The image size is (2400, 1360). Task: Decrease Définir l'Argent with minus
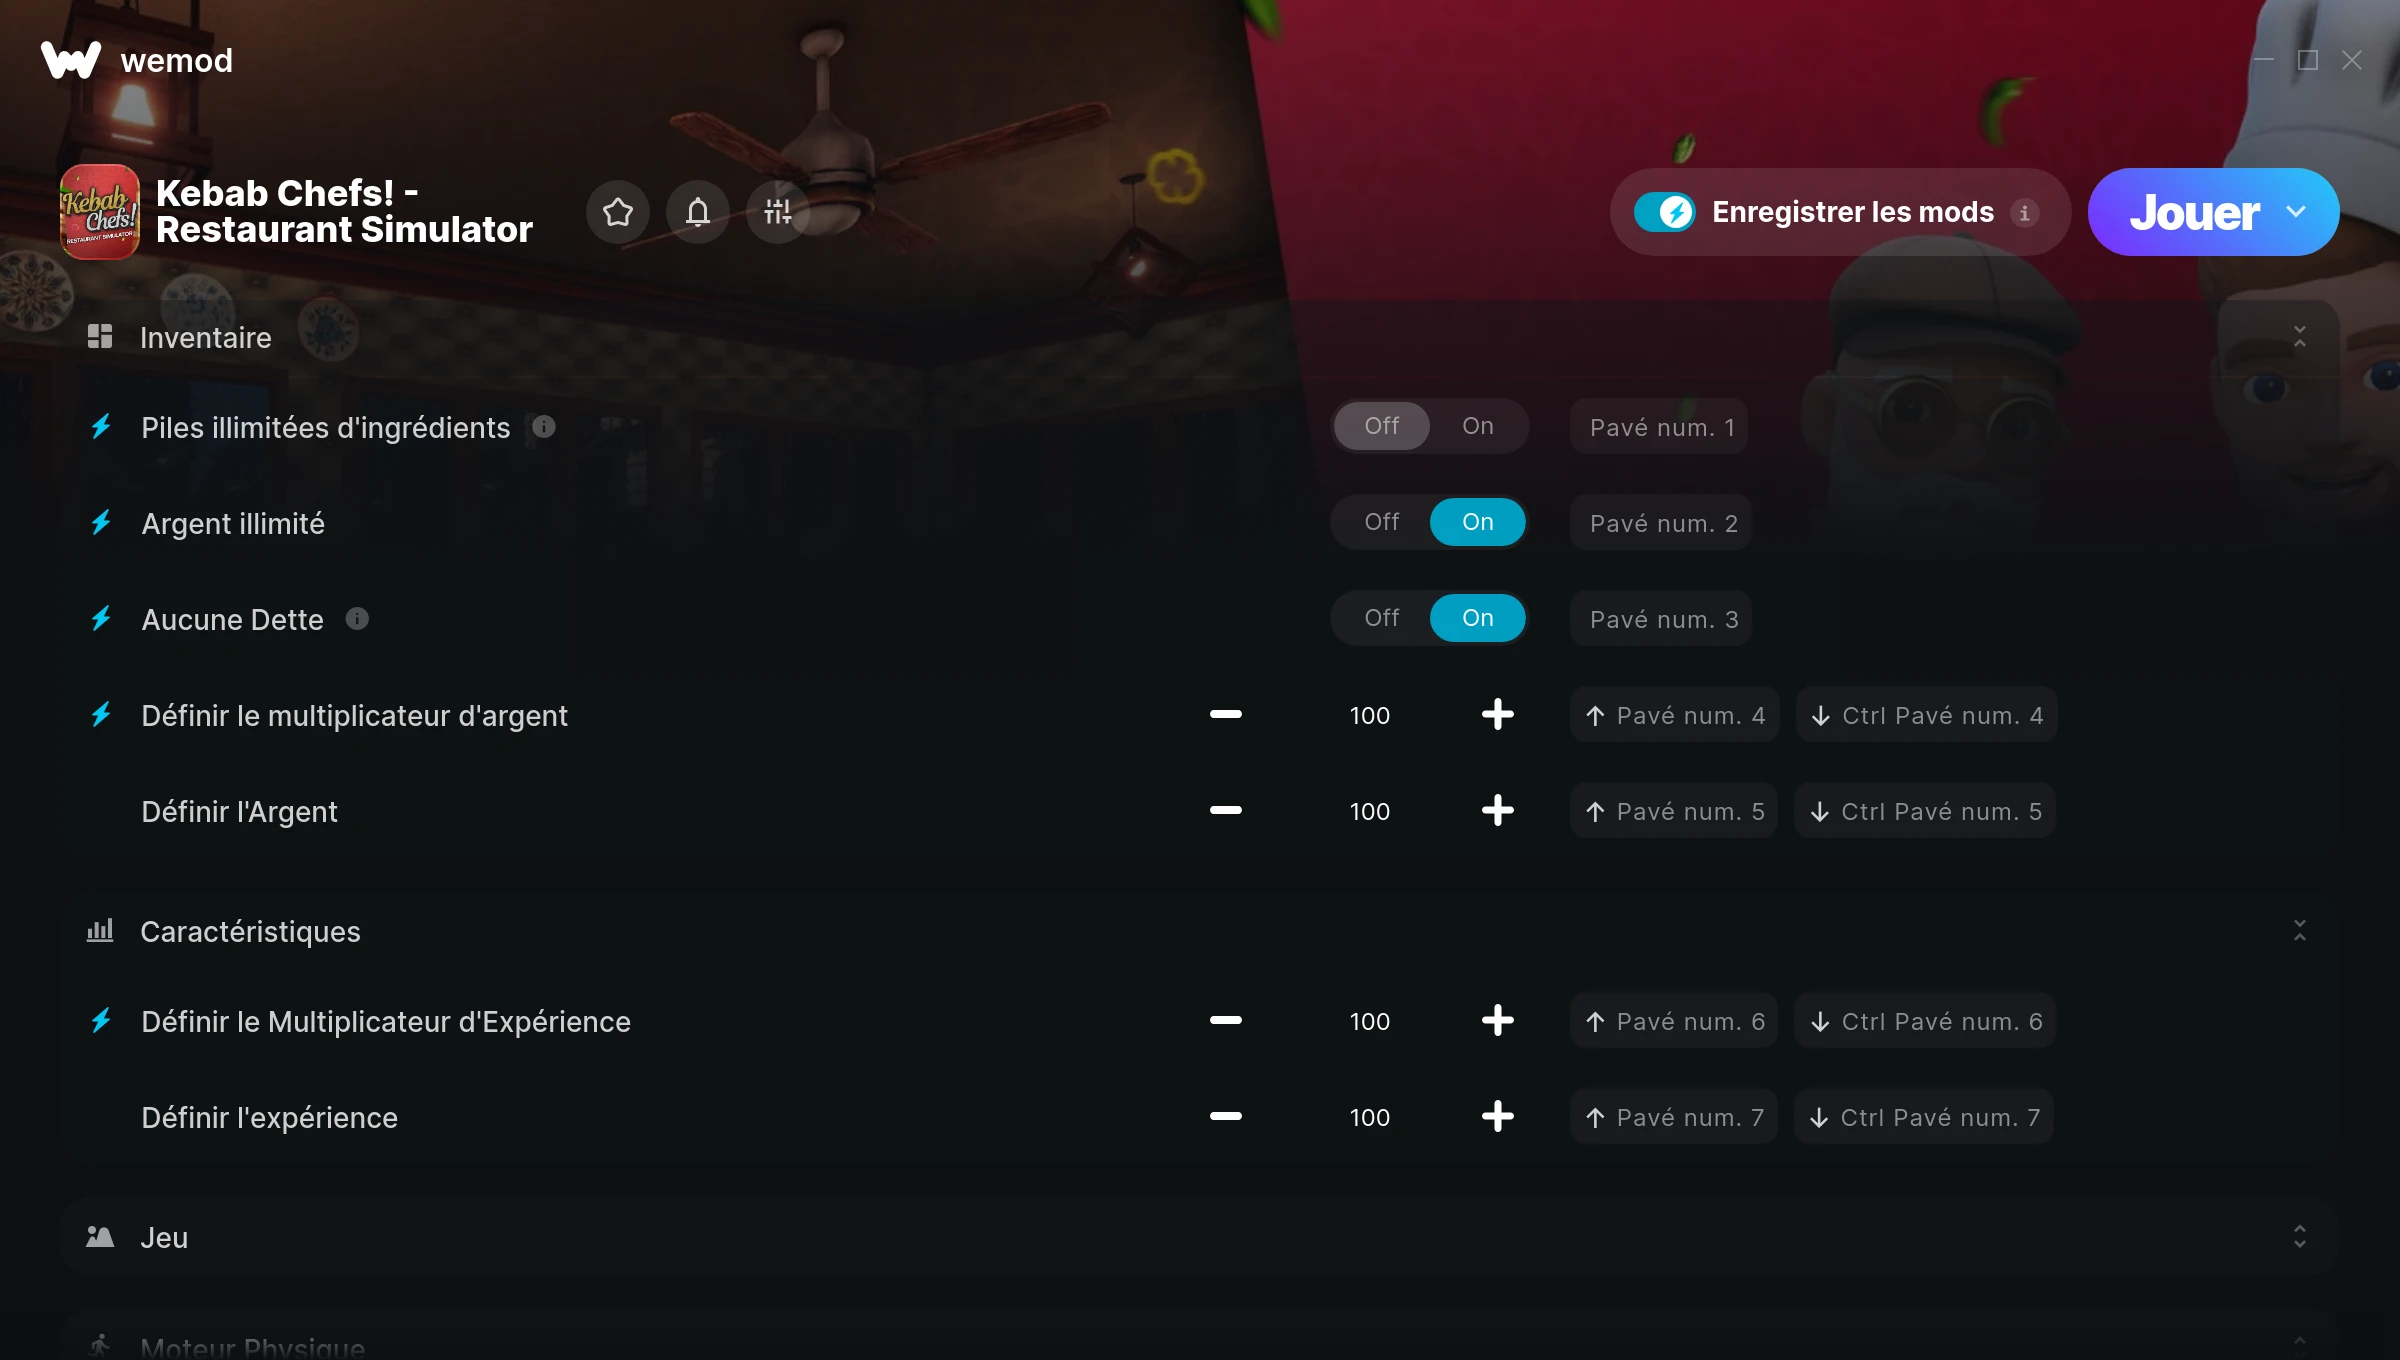tap(1225, 811)
